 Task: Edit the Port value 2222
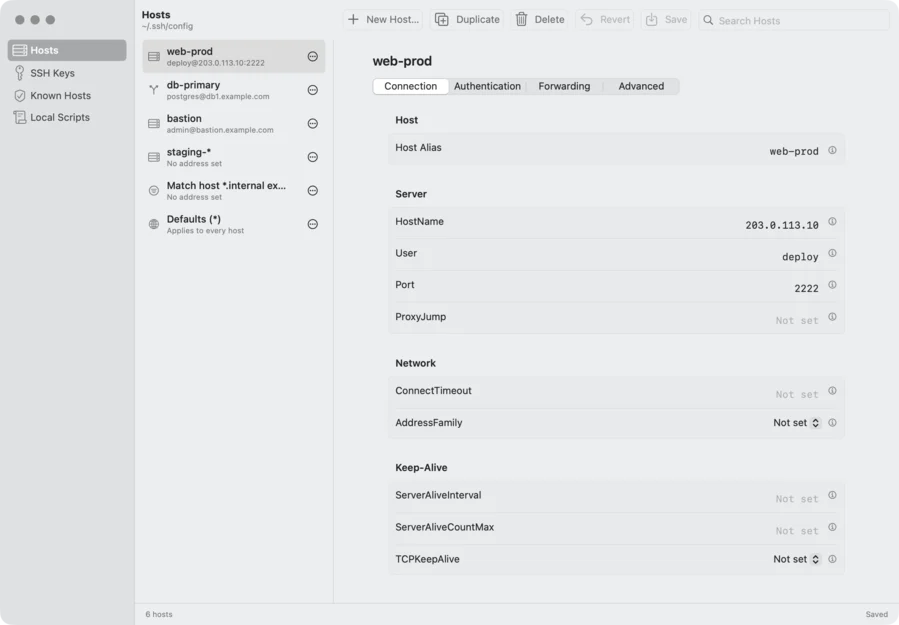[806, 288]
